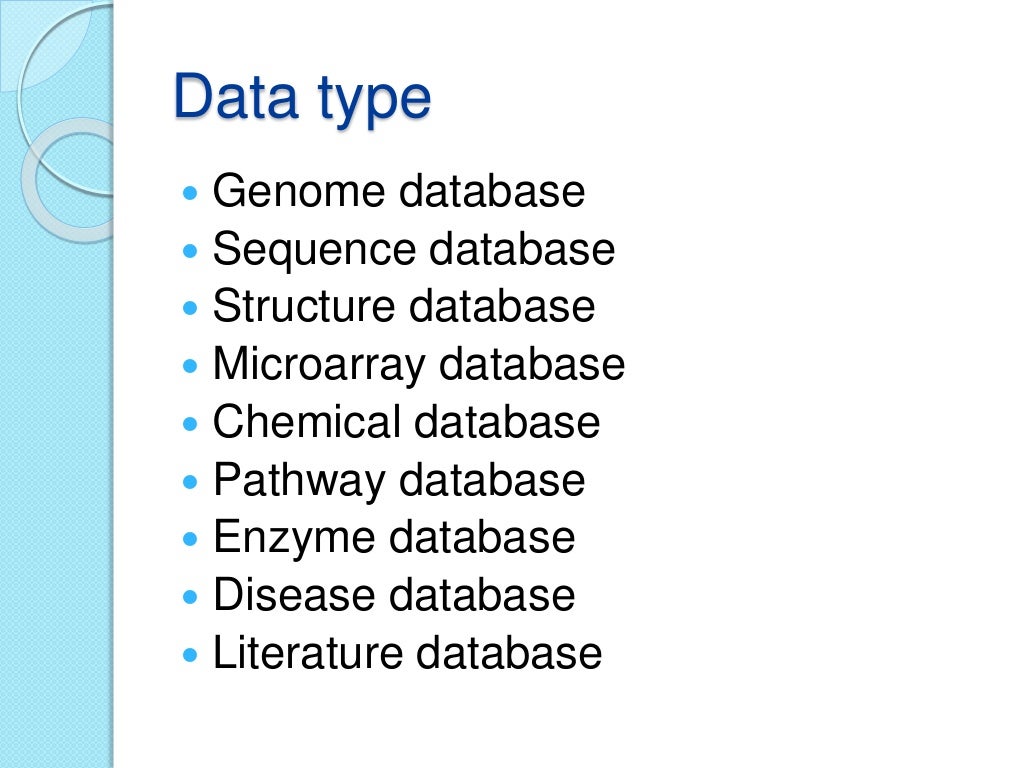
Task: Click the bullet dot beside Genome database
Action: [190, 193]
